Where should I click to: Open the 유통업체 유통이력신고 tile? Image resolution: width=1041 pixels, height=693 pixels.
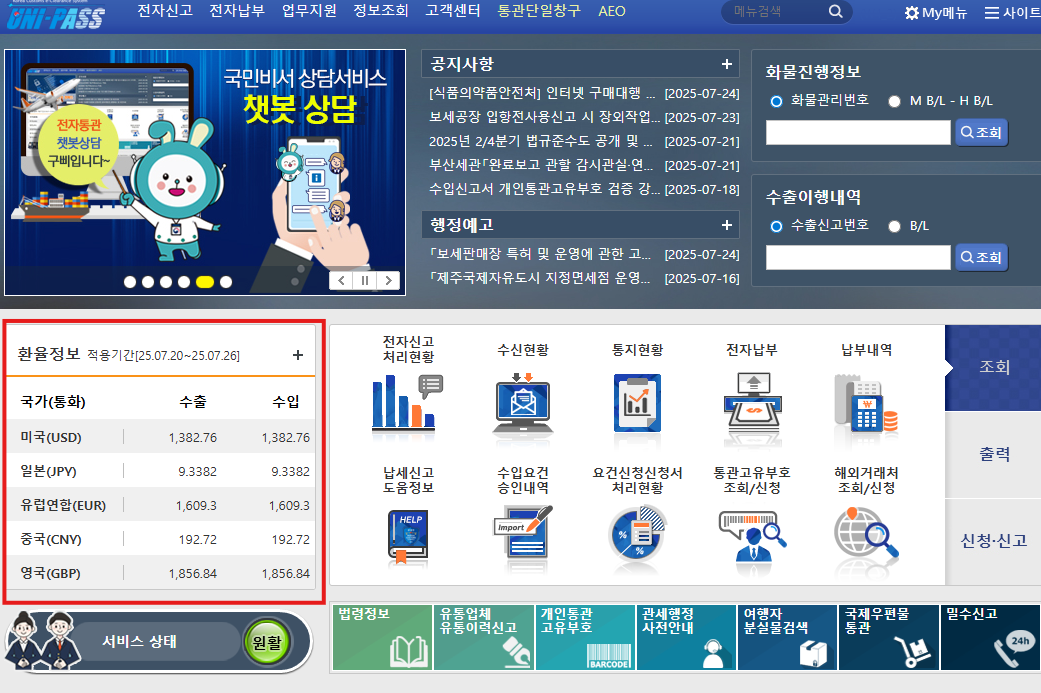[x=484, y=637]
